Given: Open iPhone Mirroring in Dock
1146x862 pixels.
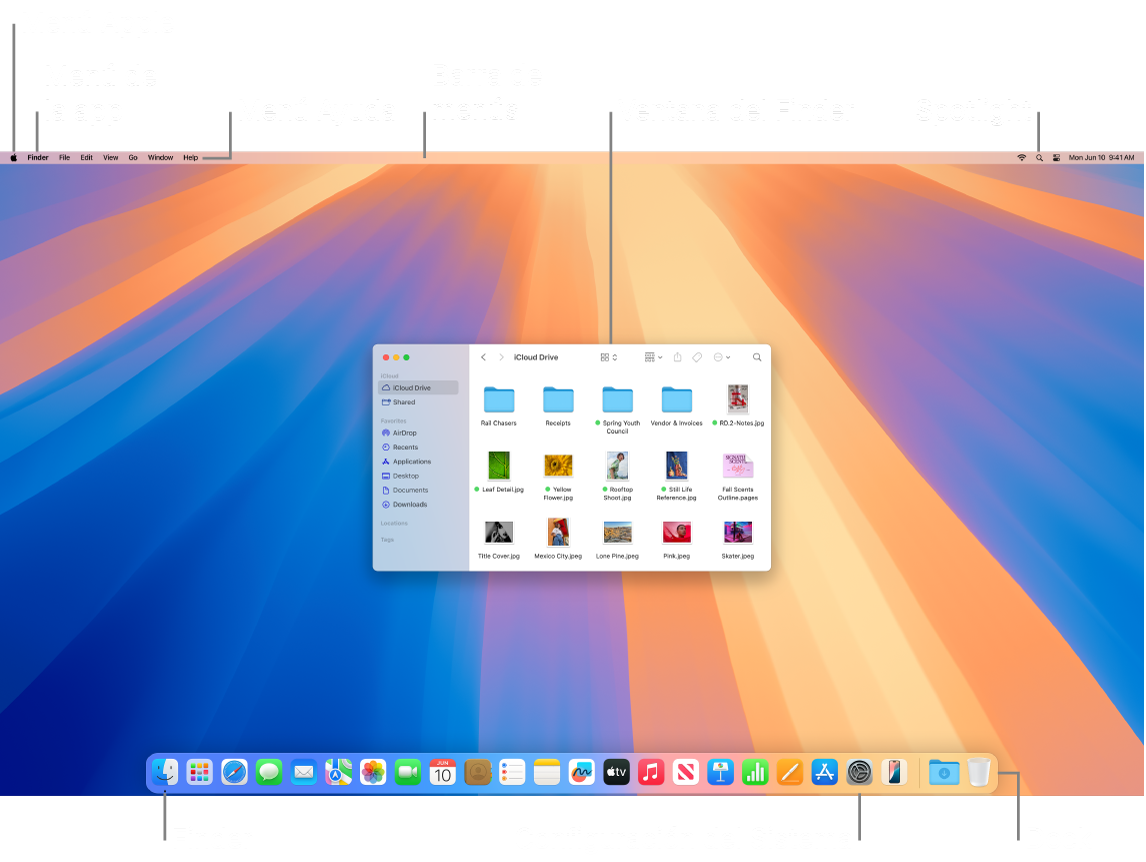Looking at the screenshot, I should (x=894, y=772).
